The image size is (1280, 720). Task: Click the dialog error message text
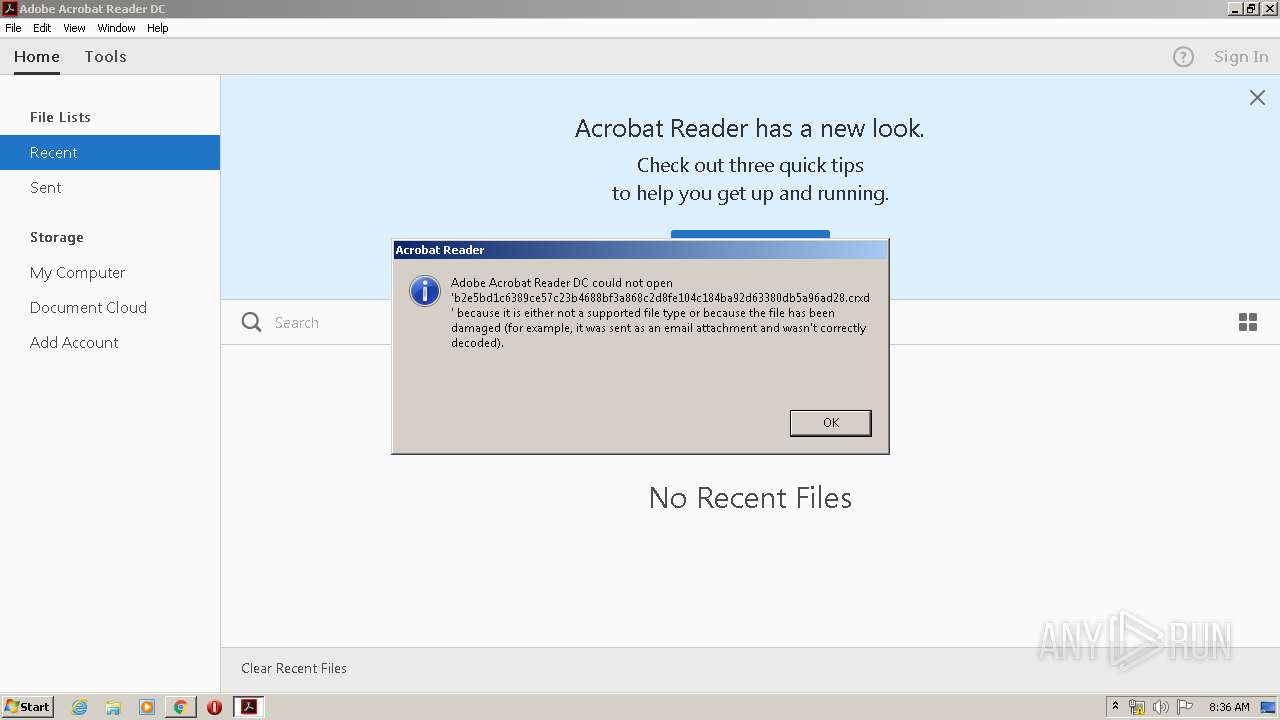pos(660,313)
